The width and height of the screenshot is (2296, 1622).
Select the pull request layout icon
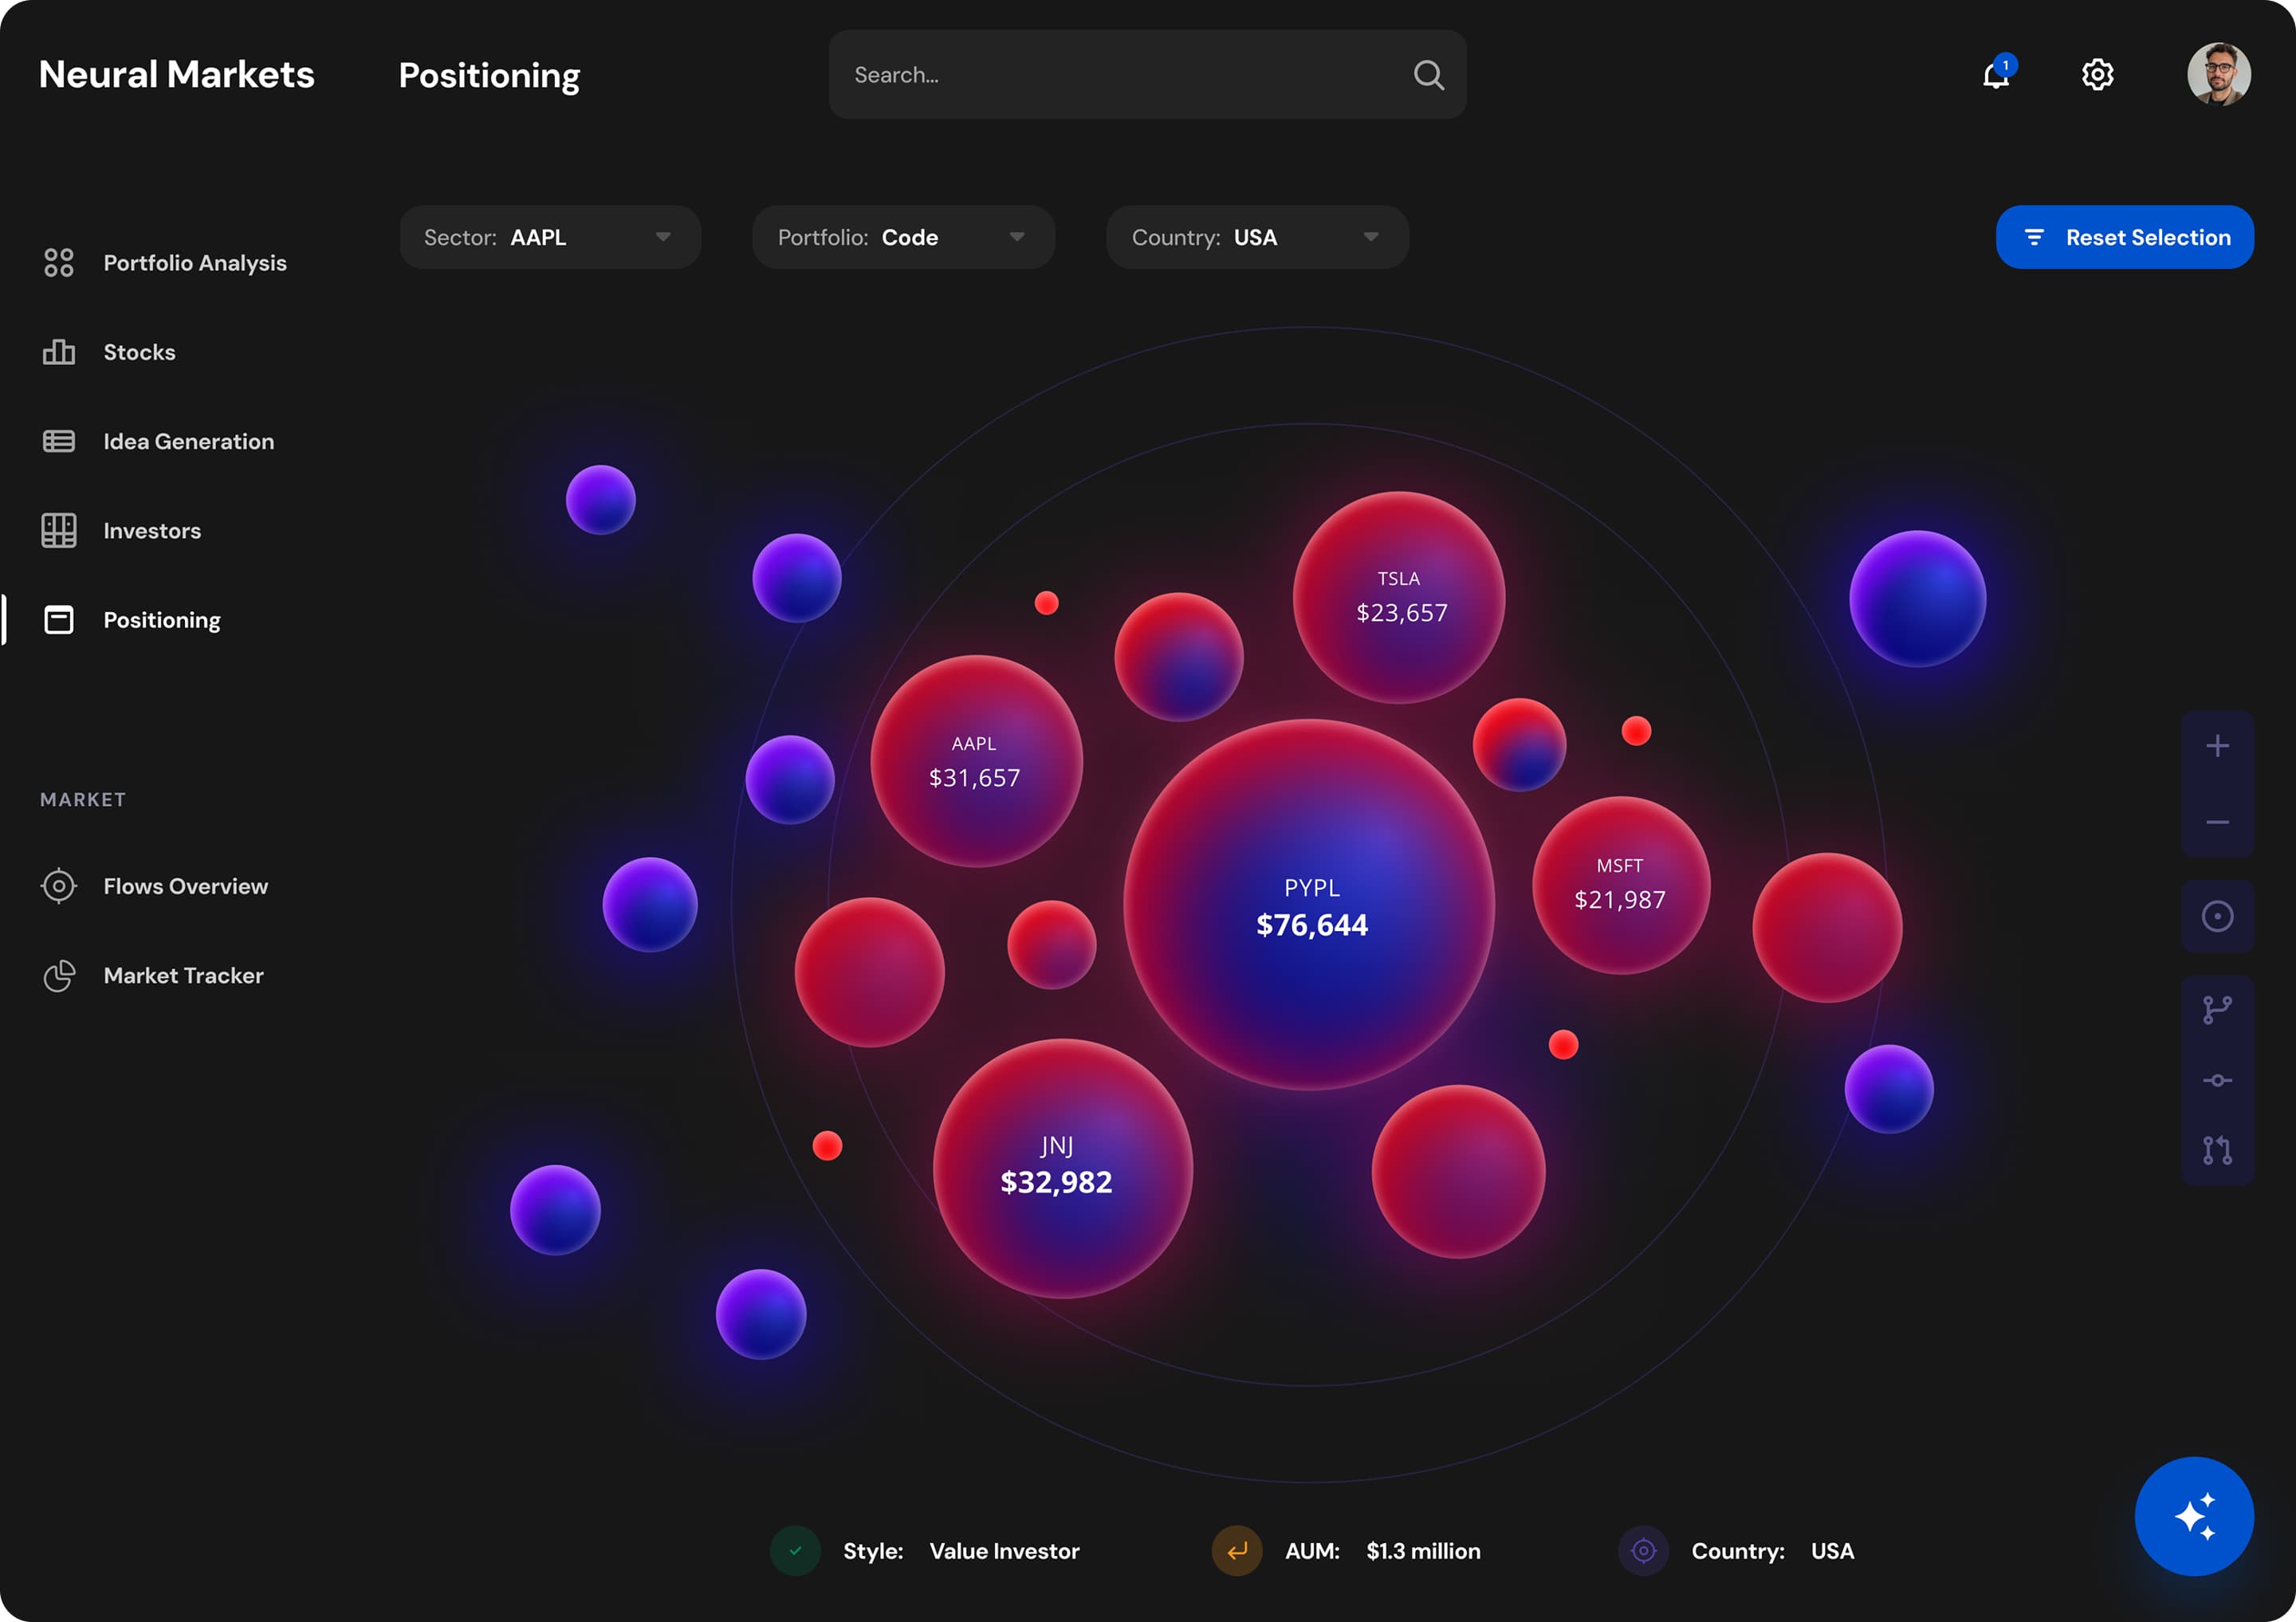coord(2216,1150)
